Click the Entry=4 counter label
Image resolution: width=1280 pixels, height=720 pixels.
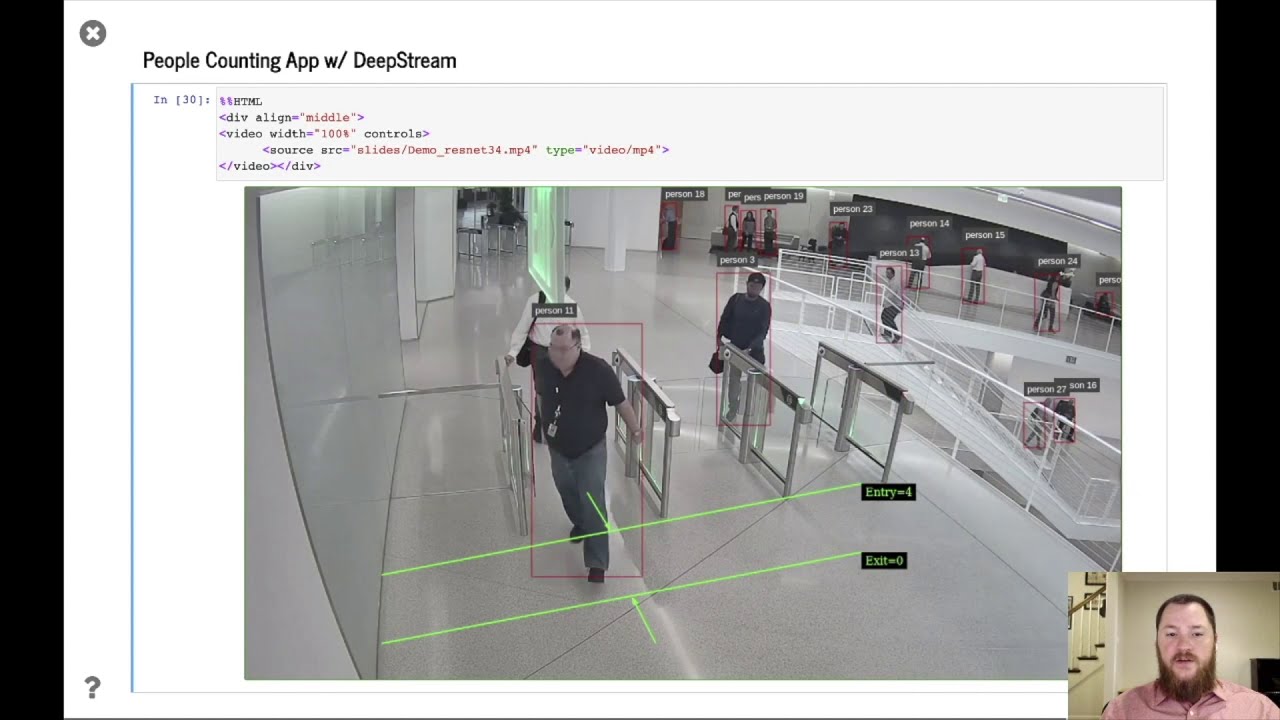point(888,492)
